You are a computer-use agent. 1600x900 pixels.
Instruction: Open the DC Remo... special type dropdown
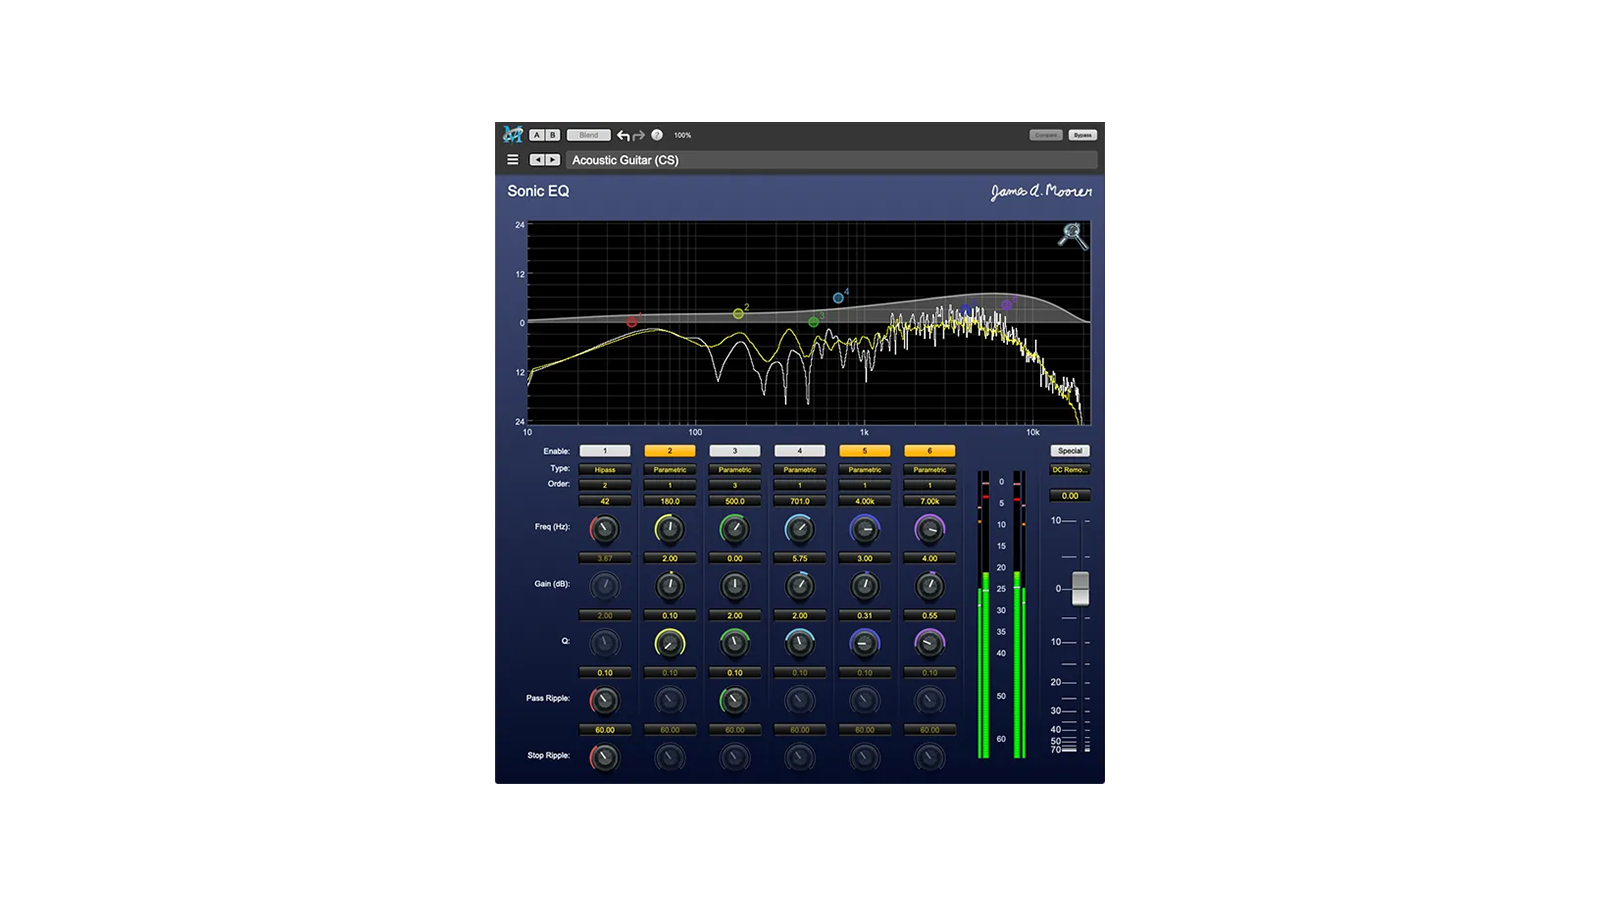(1070, 469)
